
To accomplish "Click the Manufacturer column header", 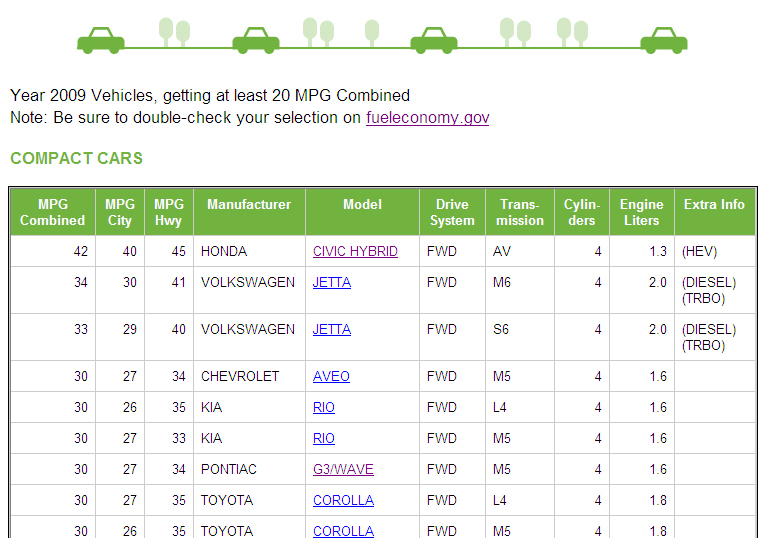I will pyautogui.click(x=249, y=212).
